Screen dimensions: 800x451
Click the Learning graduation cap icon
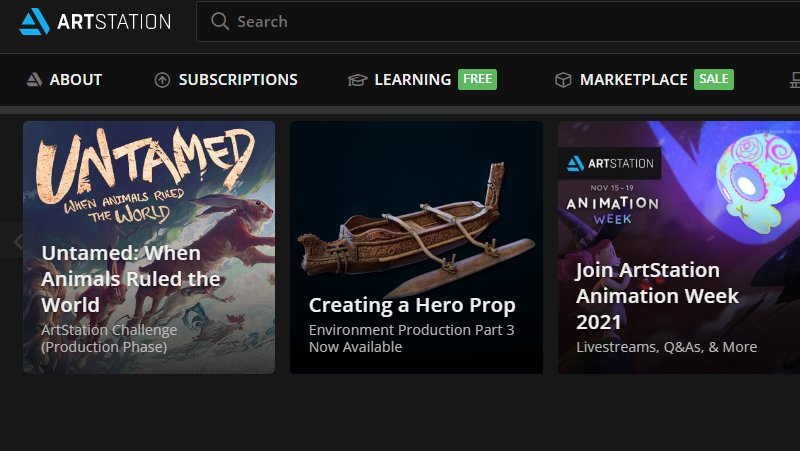[357, 80]
